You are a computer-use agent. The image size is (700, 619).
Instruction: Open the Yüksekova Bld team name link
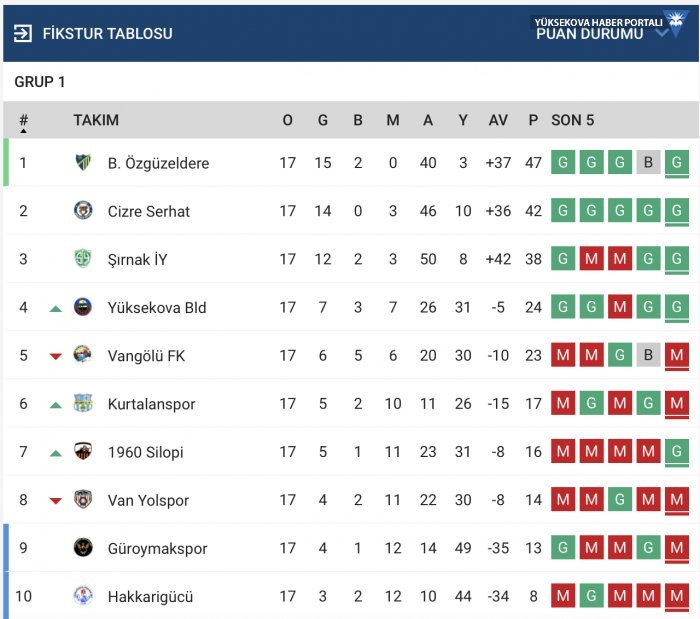pyautogui.click(x=157, y=308)
